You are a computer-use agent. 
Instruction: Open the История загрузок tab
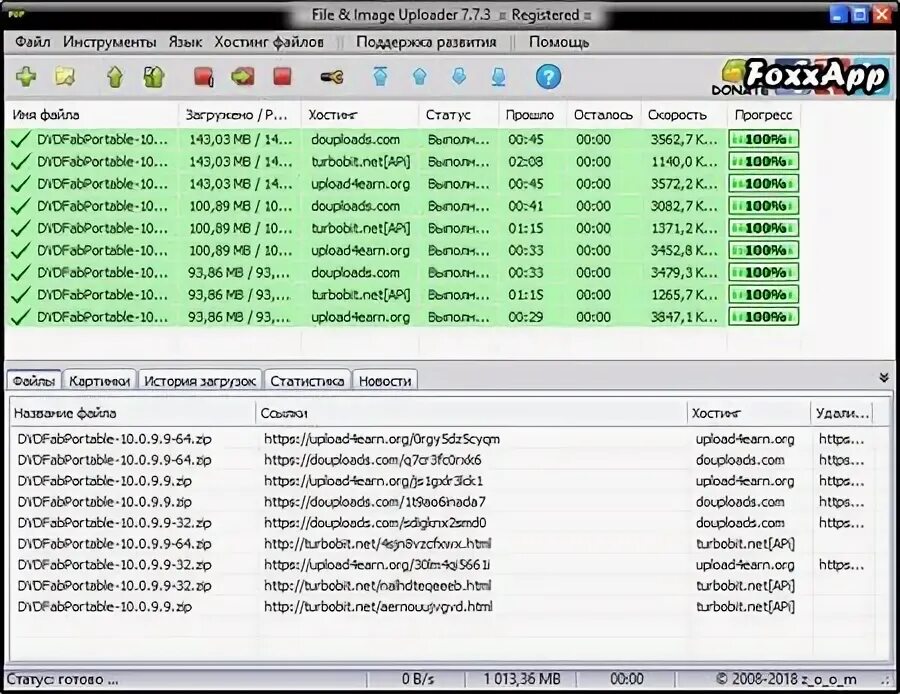coord(200,381)
